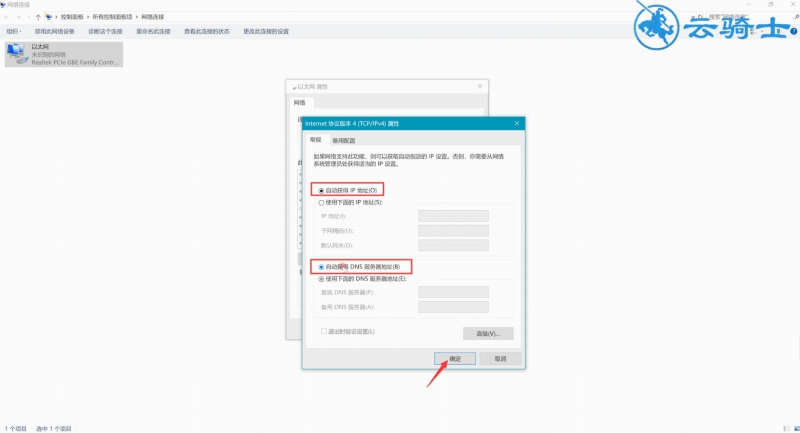
Task: Open the 高级(V)... advanced settings
Action: pos(488,334)
